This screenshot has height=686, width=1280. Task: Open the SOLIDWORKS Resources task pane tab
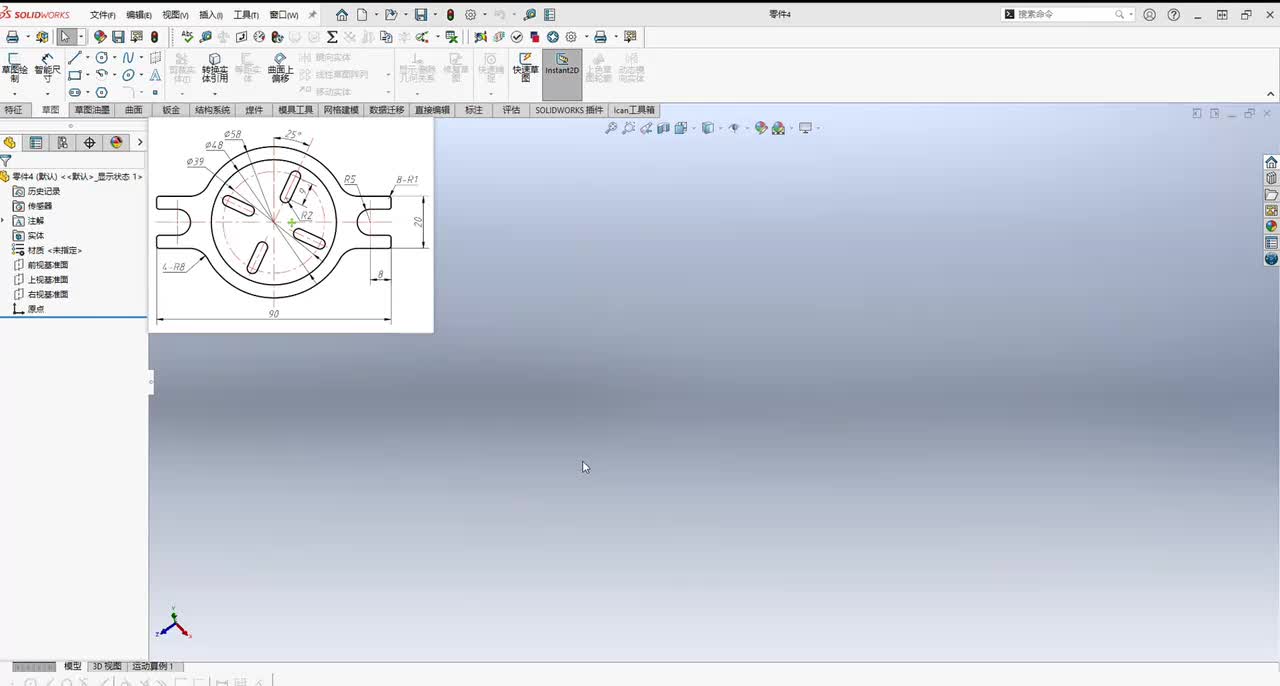pos(1271,162)
